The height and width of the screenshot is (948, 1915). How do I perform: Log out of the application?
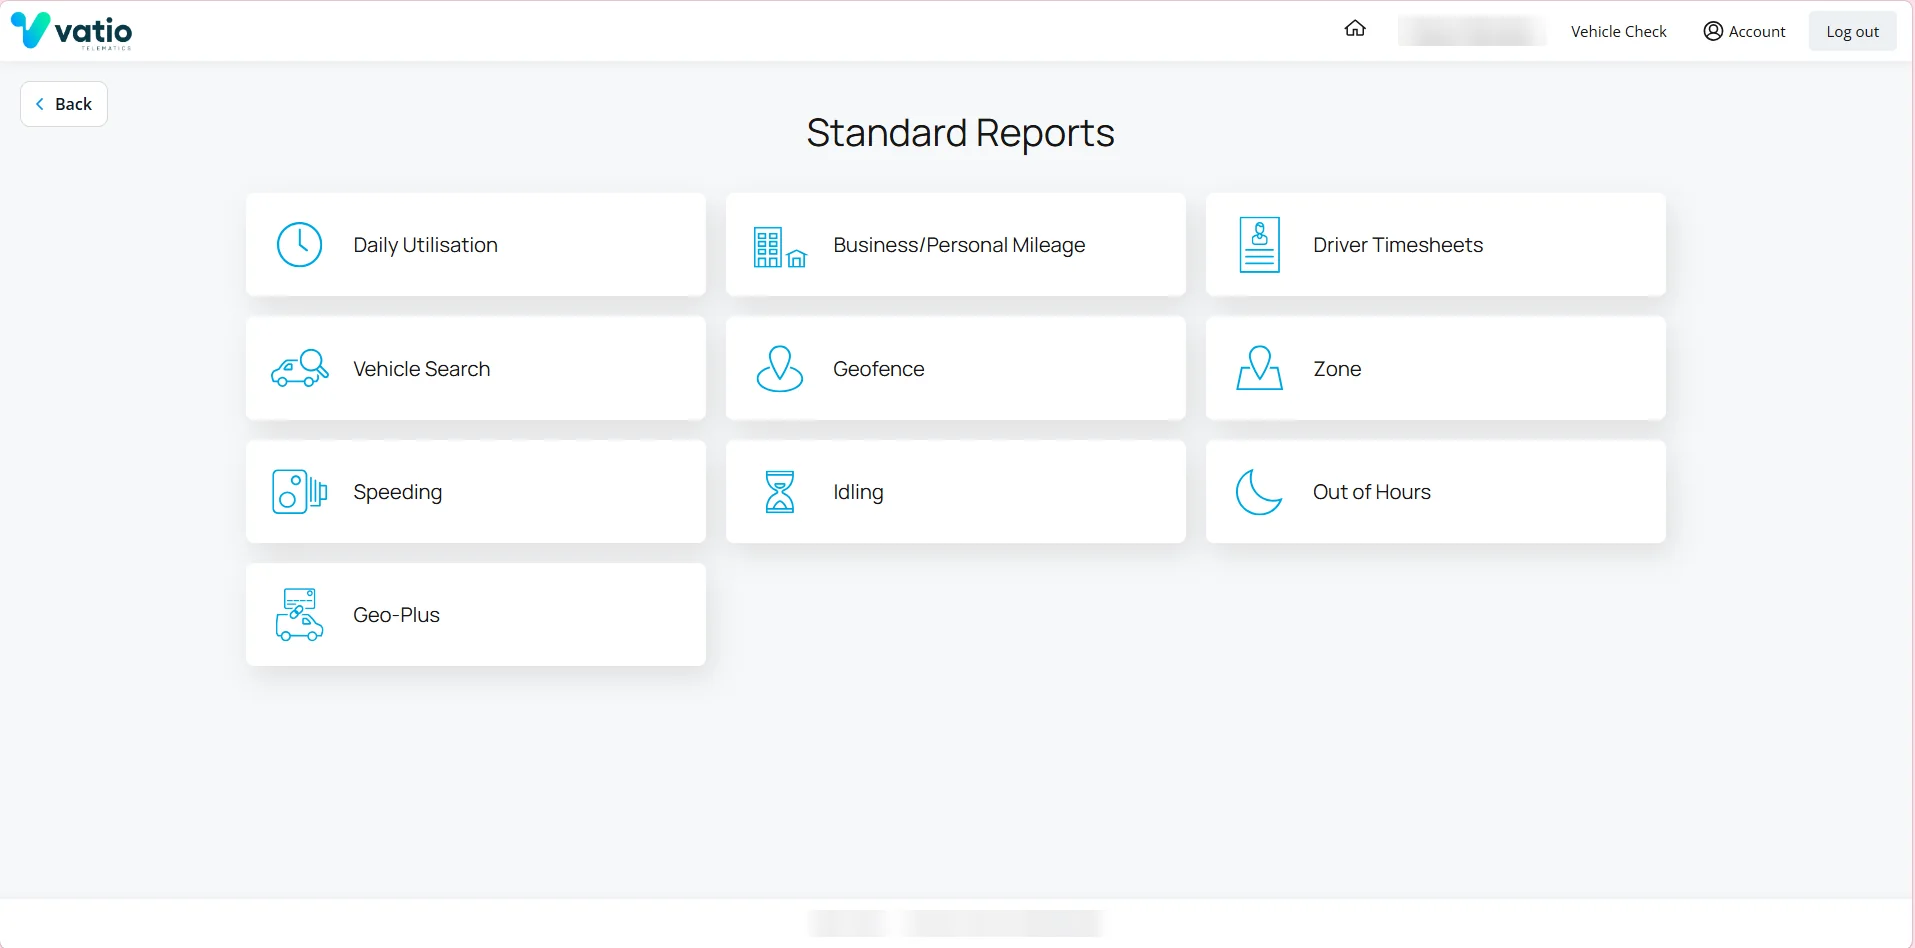click(x=1852, y=31)
